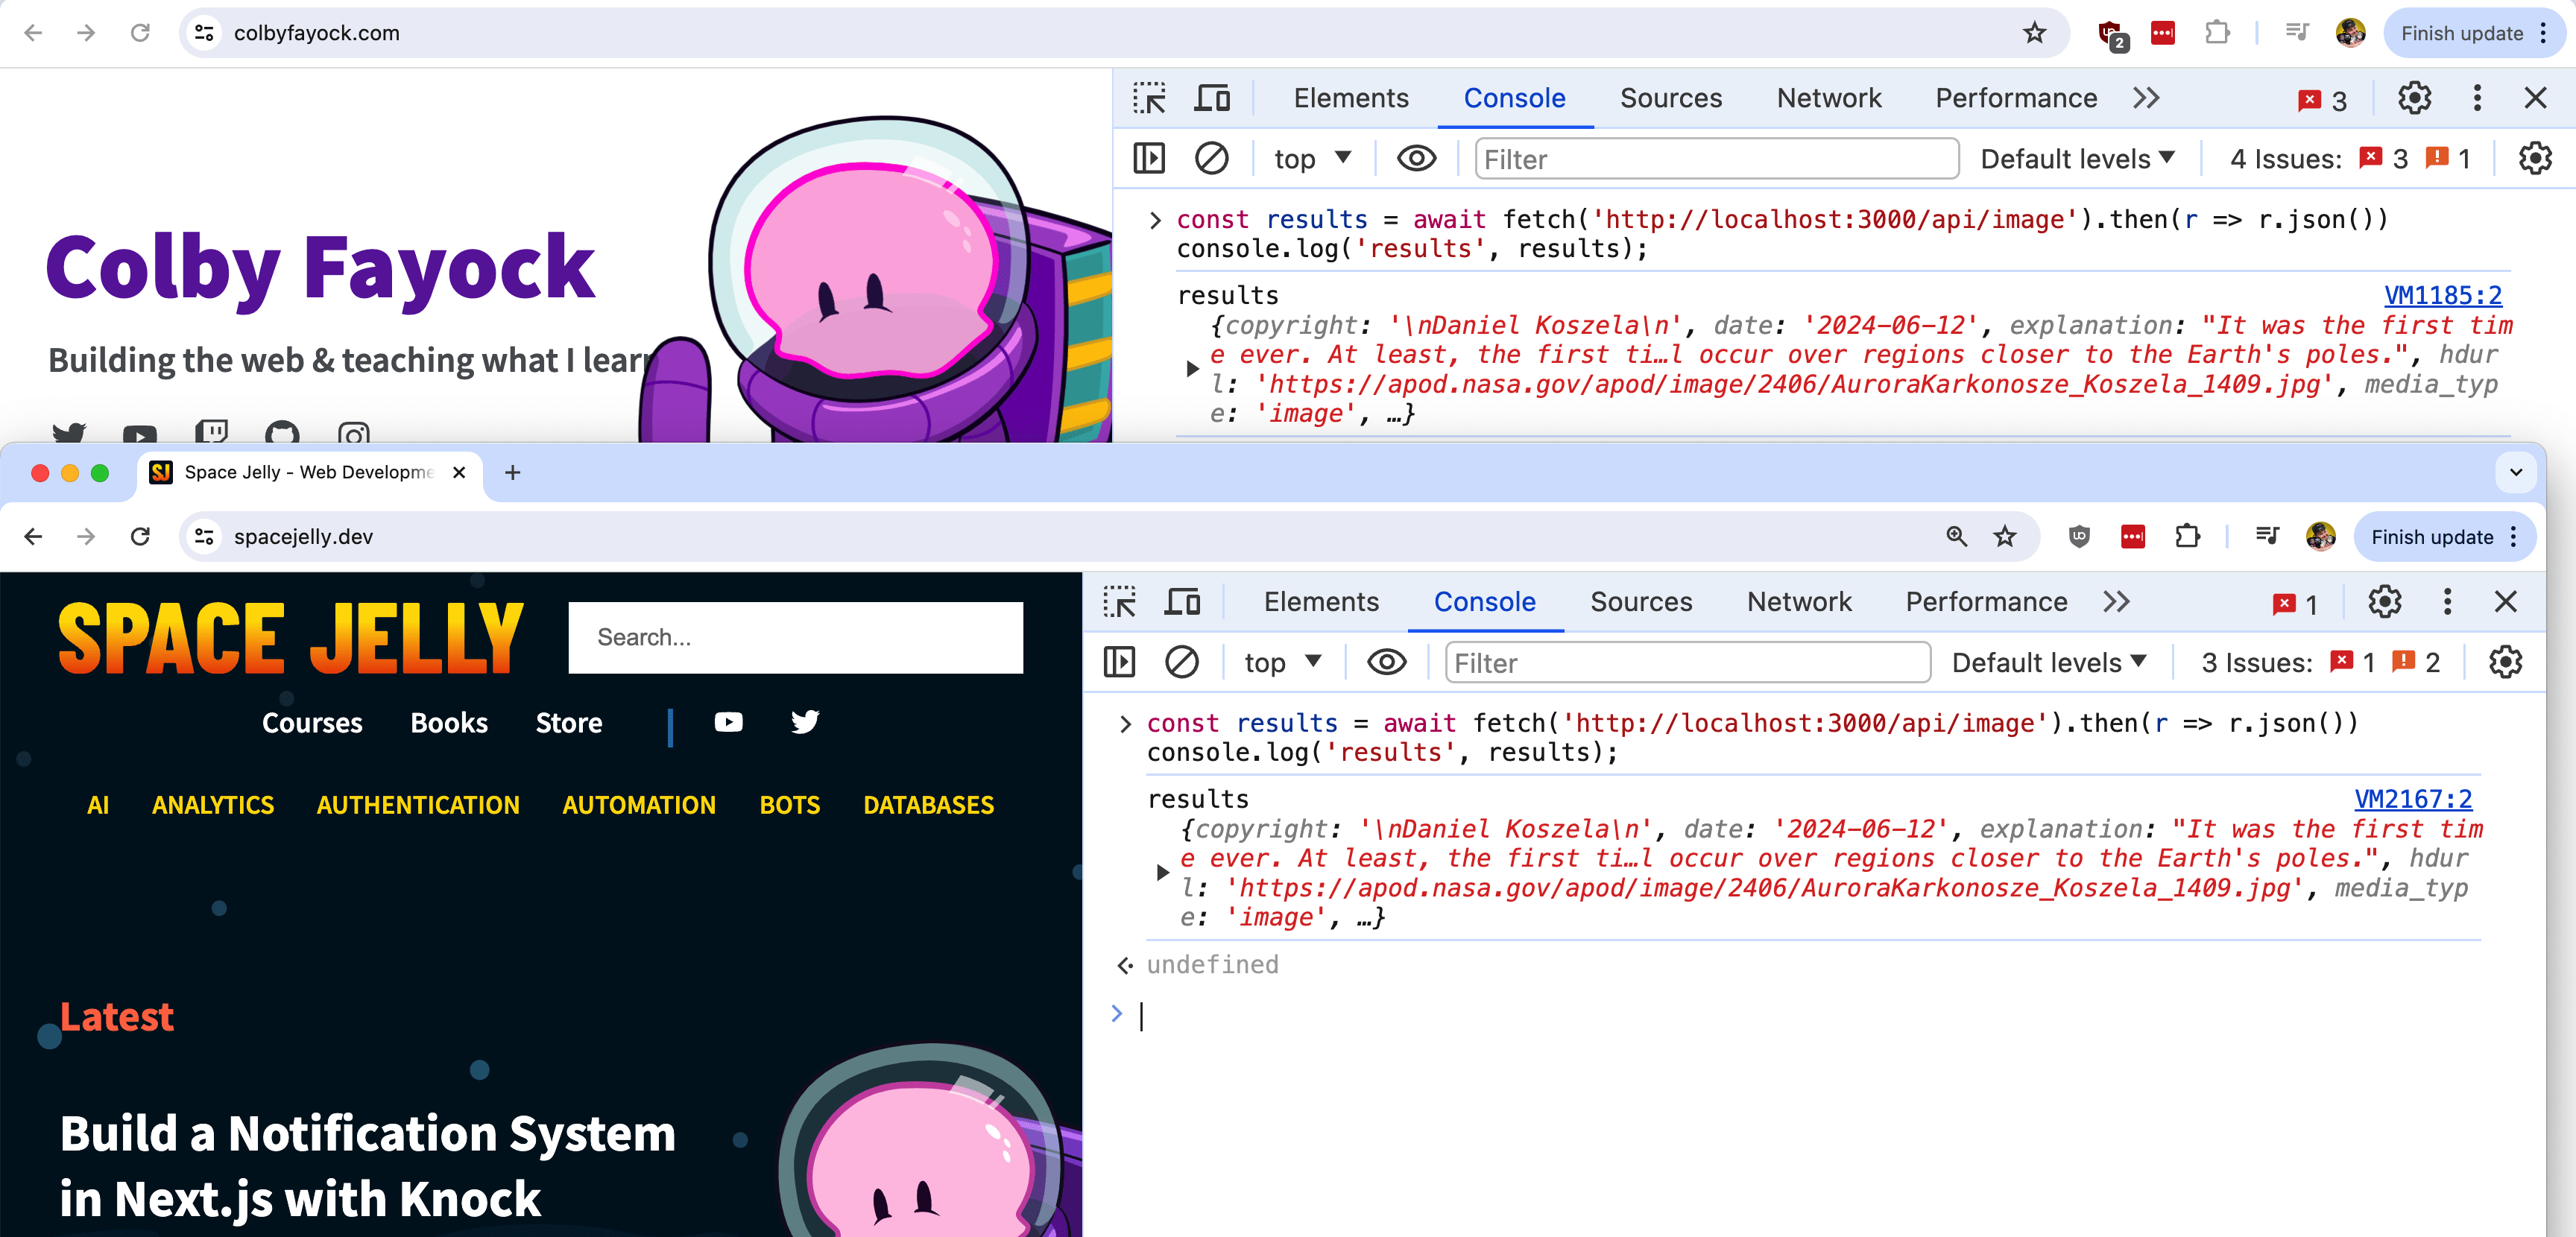The width and height of the screenshot is (2576, 1237).
Task: Click profile avatar in Space Jelly window
Action: [2320, 537]
